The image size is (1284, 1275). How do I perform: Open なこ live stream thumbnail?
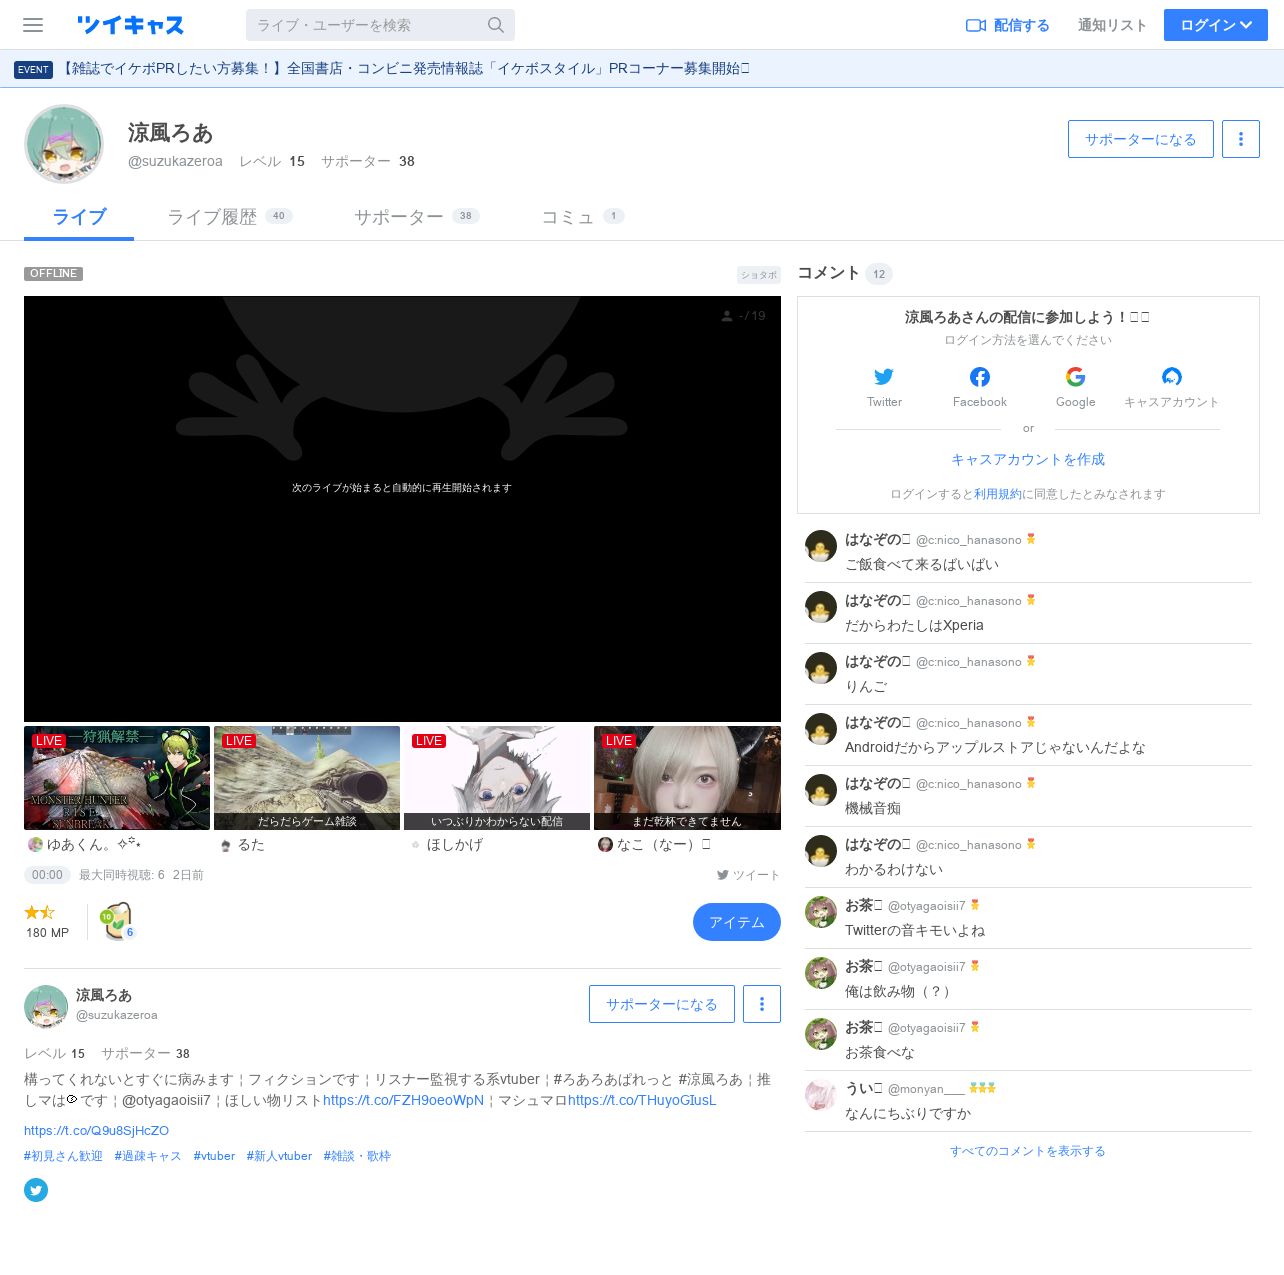687,778
